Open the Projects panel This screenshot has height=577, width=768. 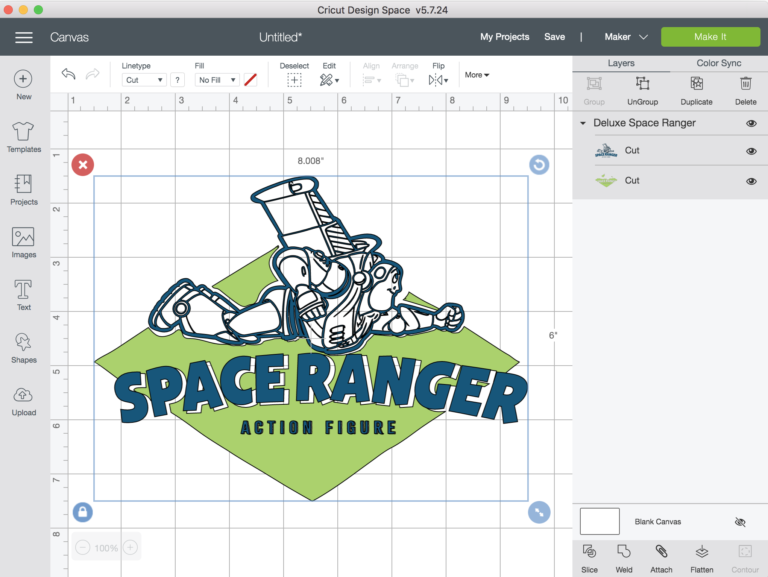coord(24,190)
